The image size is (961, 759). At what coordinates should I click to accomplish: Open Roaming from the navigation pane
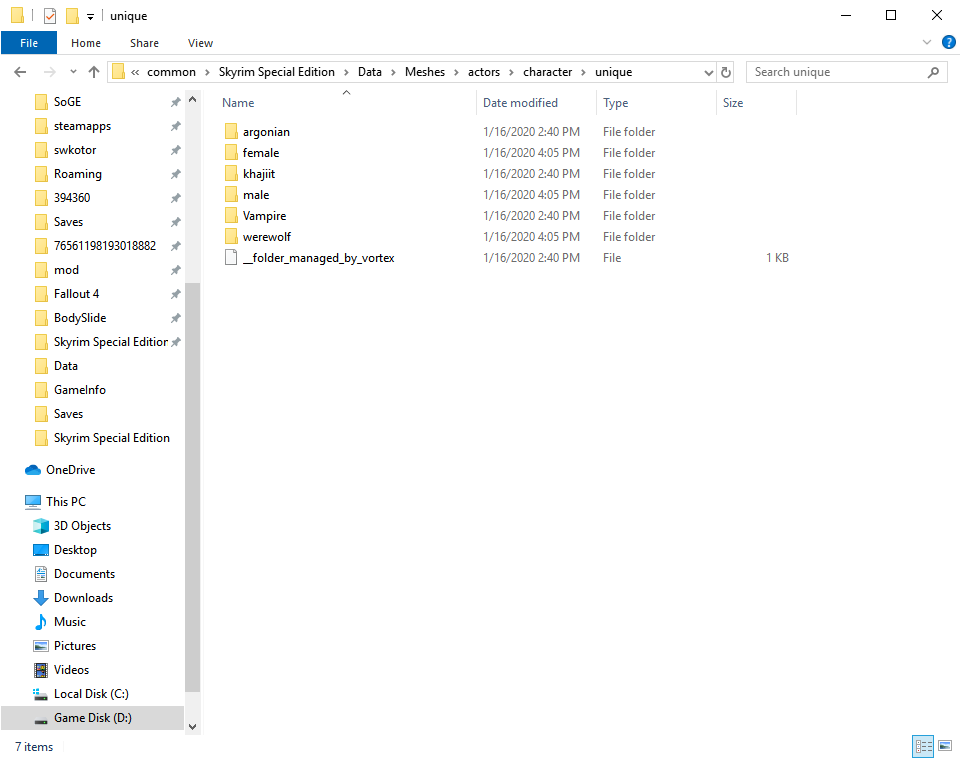point(77,174)
